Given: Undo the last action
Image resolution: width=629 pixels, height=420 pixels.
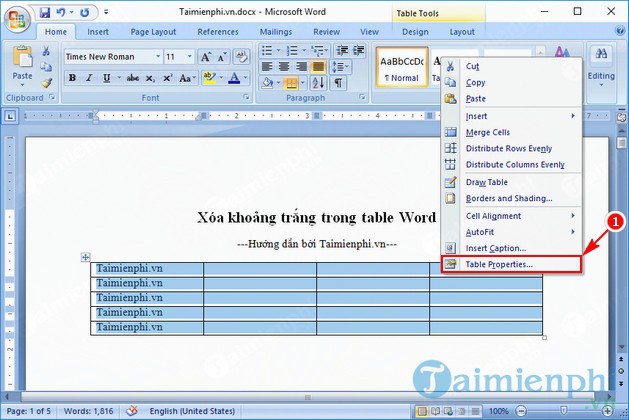Looking at the screenshot, I should pyautogui.click(x=61, y=12).
